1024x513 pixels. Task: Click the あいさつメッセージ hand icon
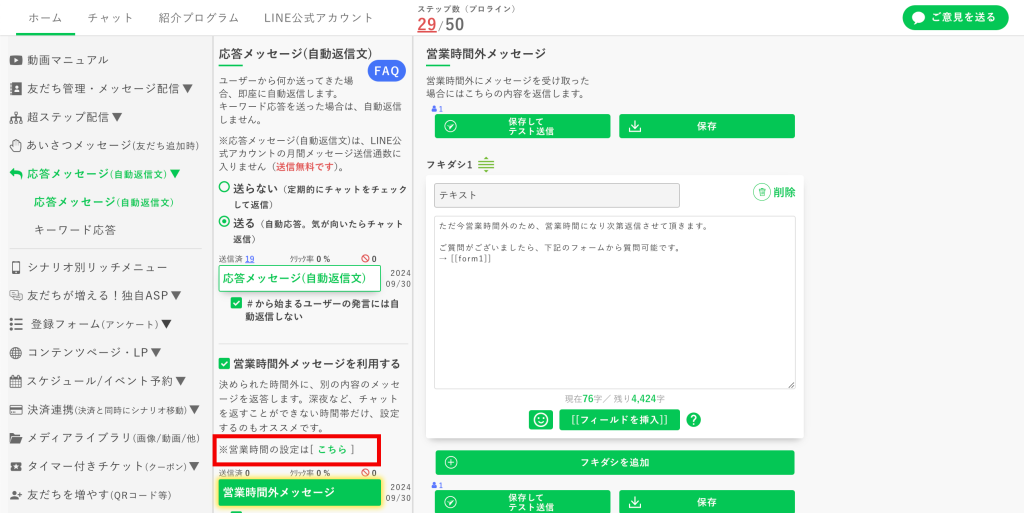click(x=16, y=146)
